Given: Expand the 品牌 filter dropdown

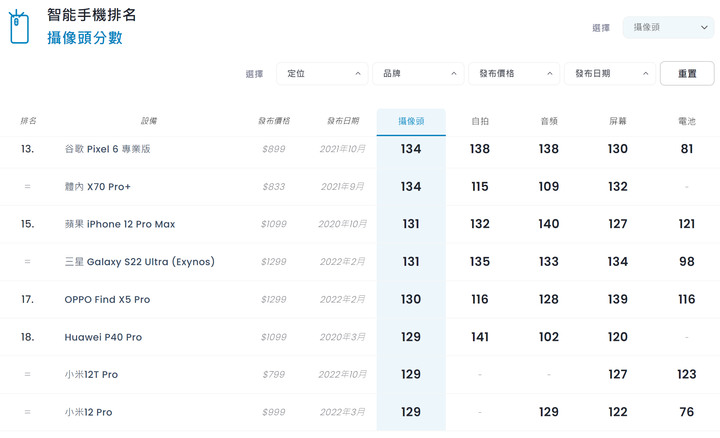Looking at the screenshot, I should coord(418,73).
